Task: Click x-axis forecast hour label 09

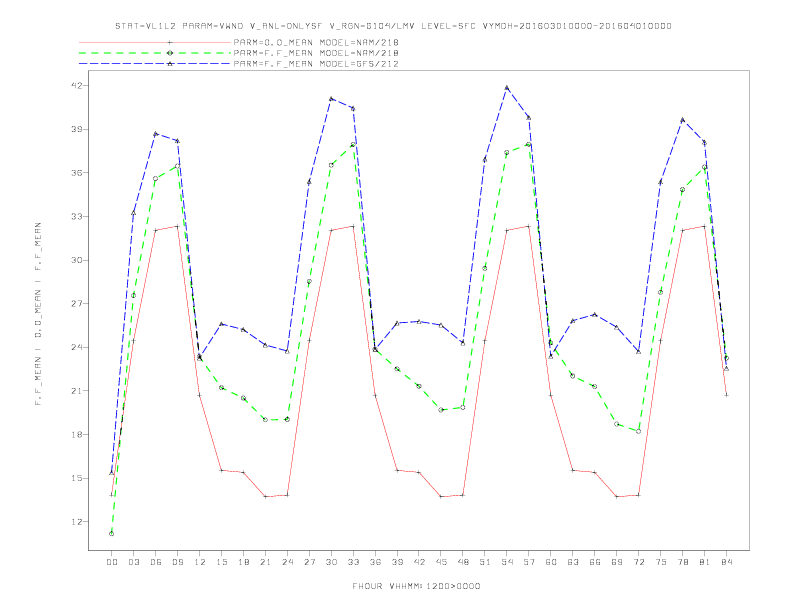Action: pos(177,562)
